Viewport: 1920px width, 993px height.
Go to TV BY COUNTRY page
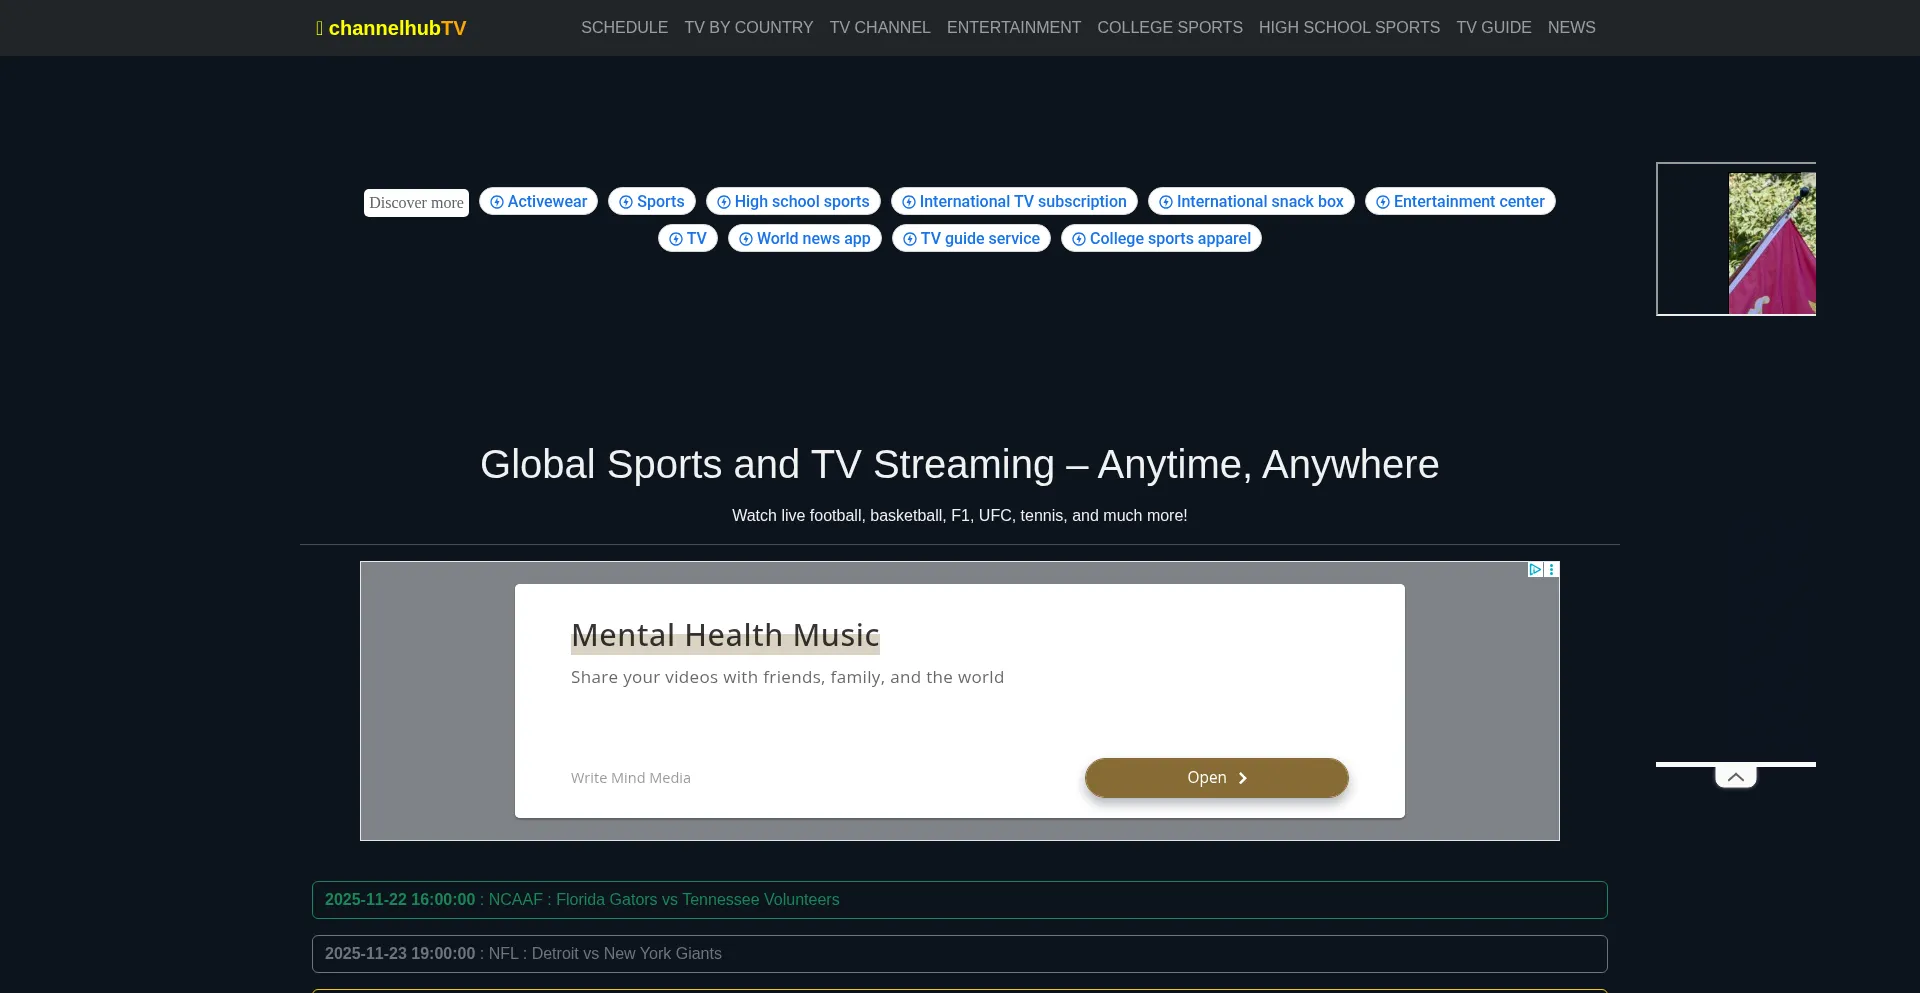click(748, 28)
